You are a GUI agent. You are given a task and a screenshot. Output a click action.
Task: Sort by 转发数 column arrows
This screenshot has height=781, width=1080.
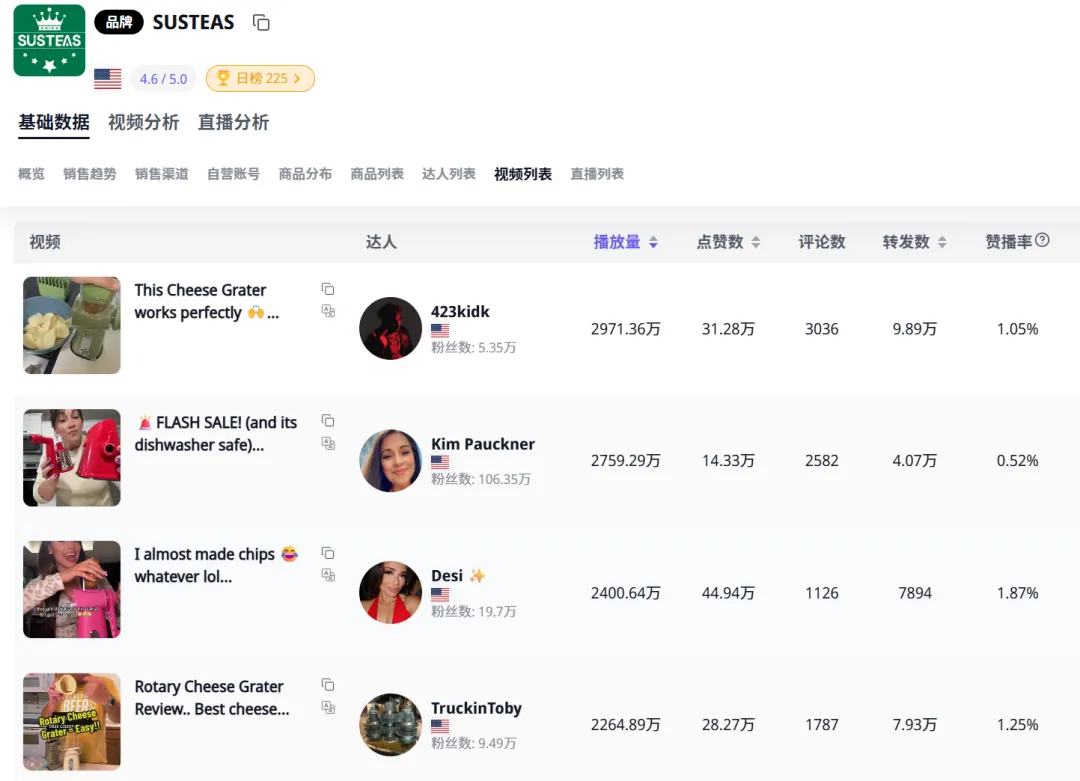click(x=942, y=242)
